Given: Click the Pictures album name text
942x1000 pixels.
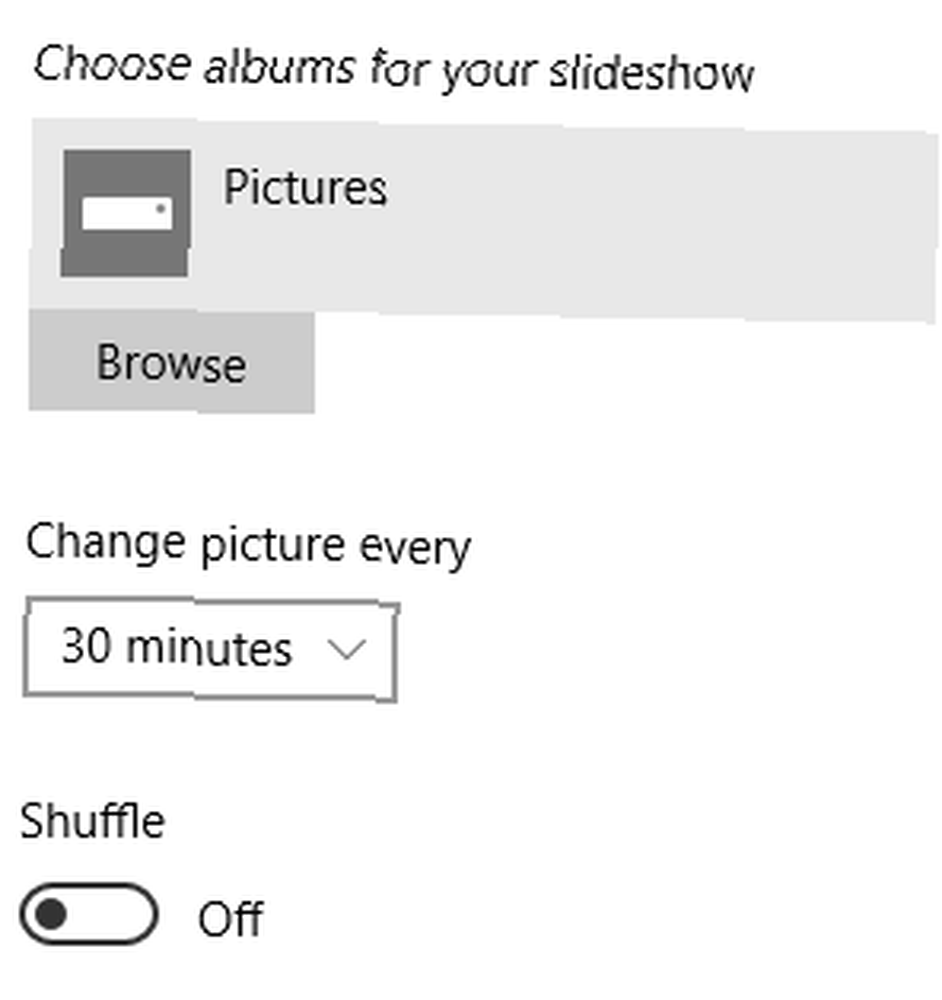Looking at the screenshot, I should click(305, 188).
